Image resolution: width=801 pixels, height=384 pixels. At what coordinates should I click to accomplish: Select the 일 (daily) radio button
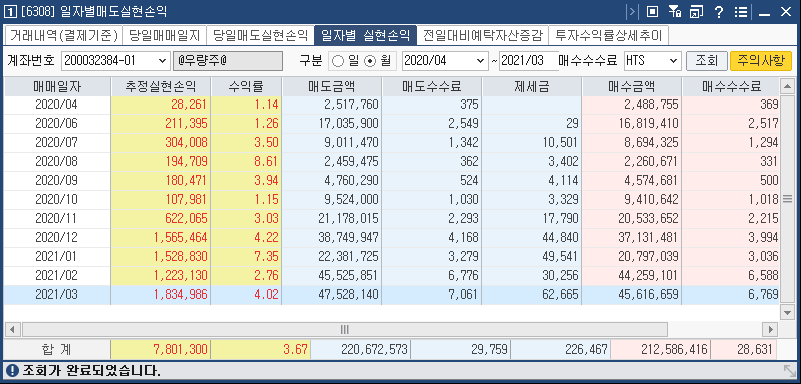coord(338,61)
